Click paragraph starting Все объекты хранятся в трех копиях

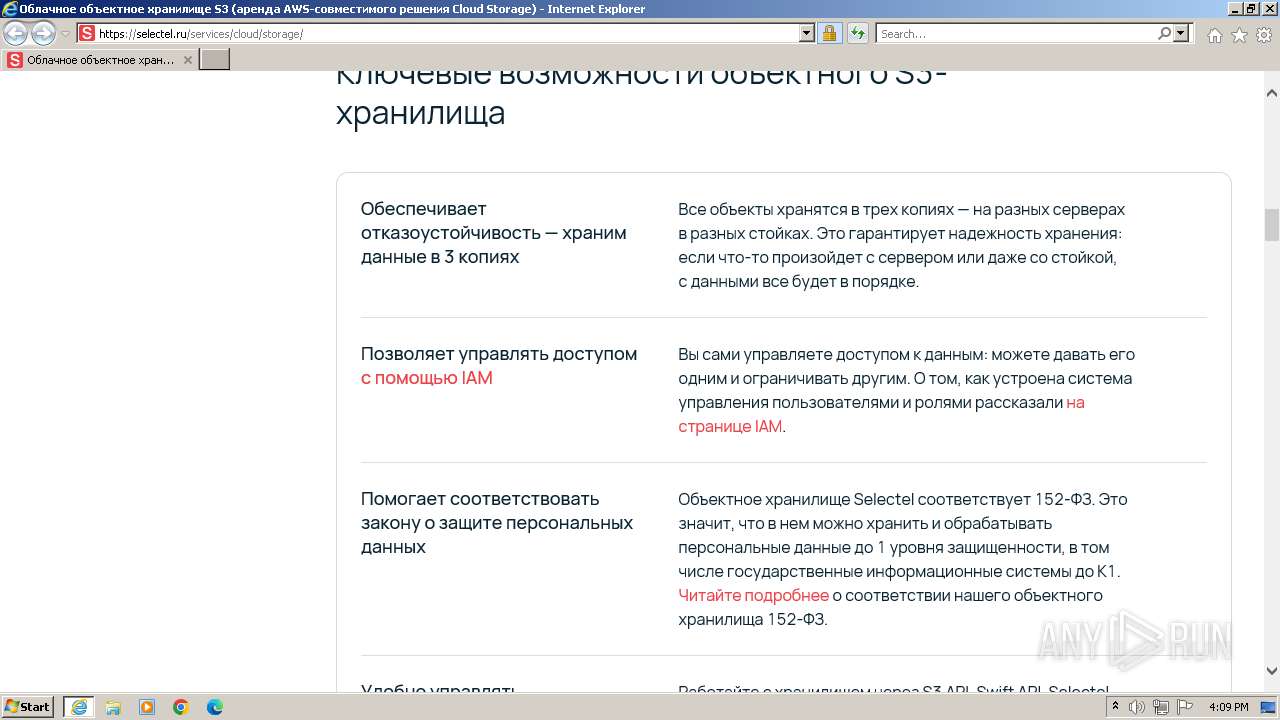(902, 245)
